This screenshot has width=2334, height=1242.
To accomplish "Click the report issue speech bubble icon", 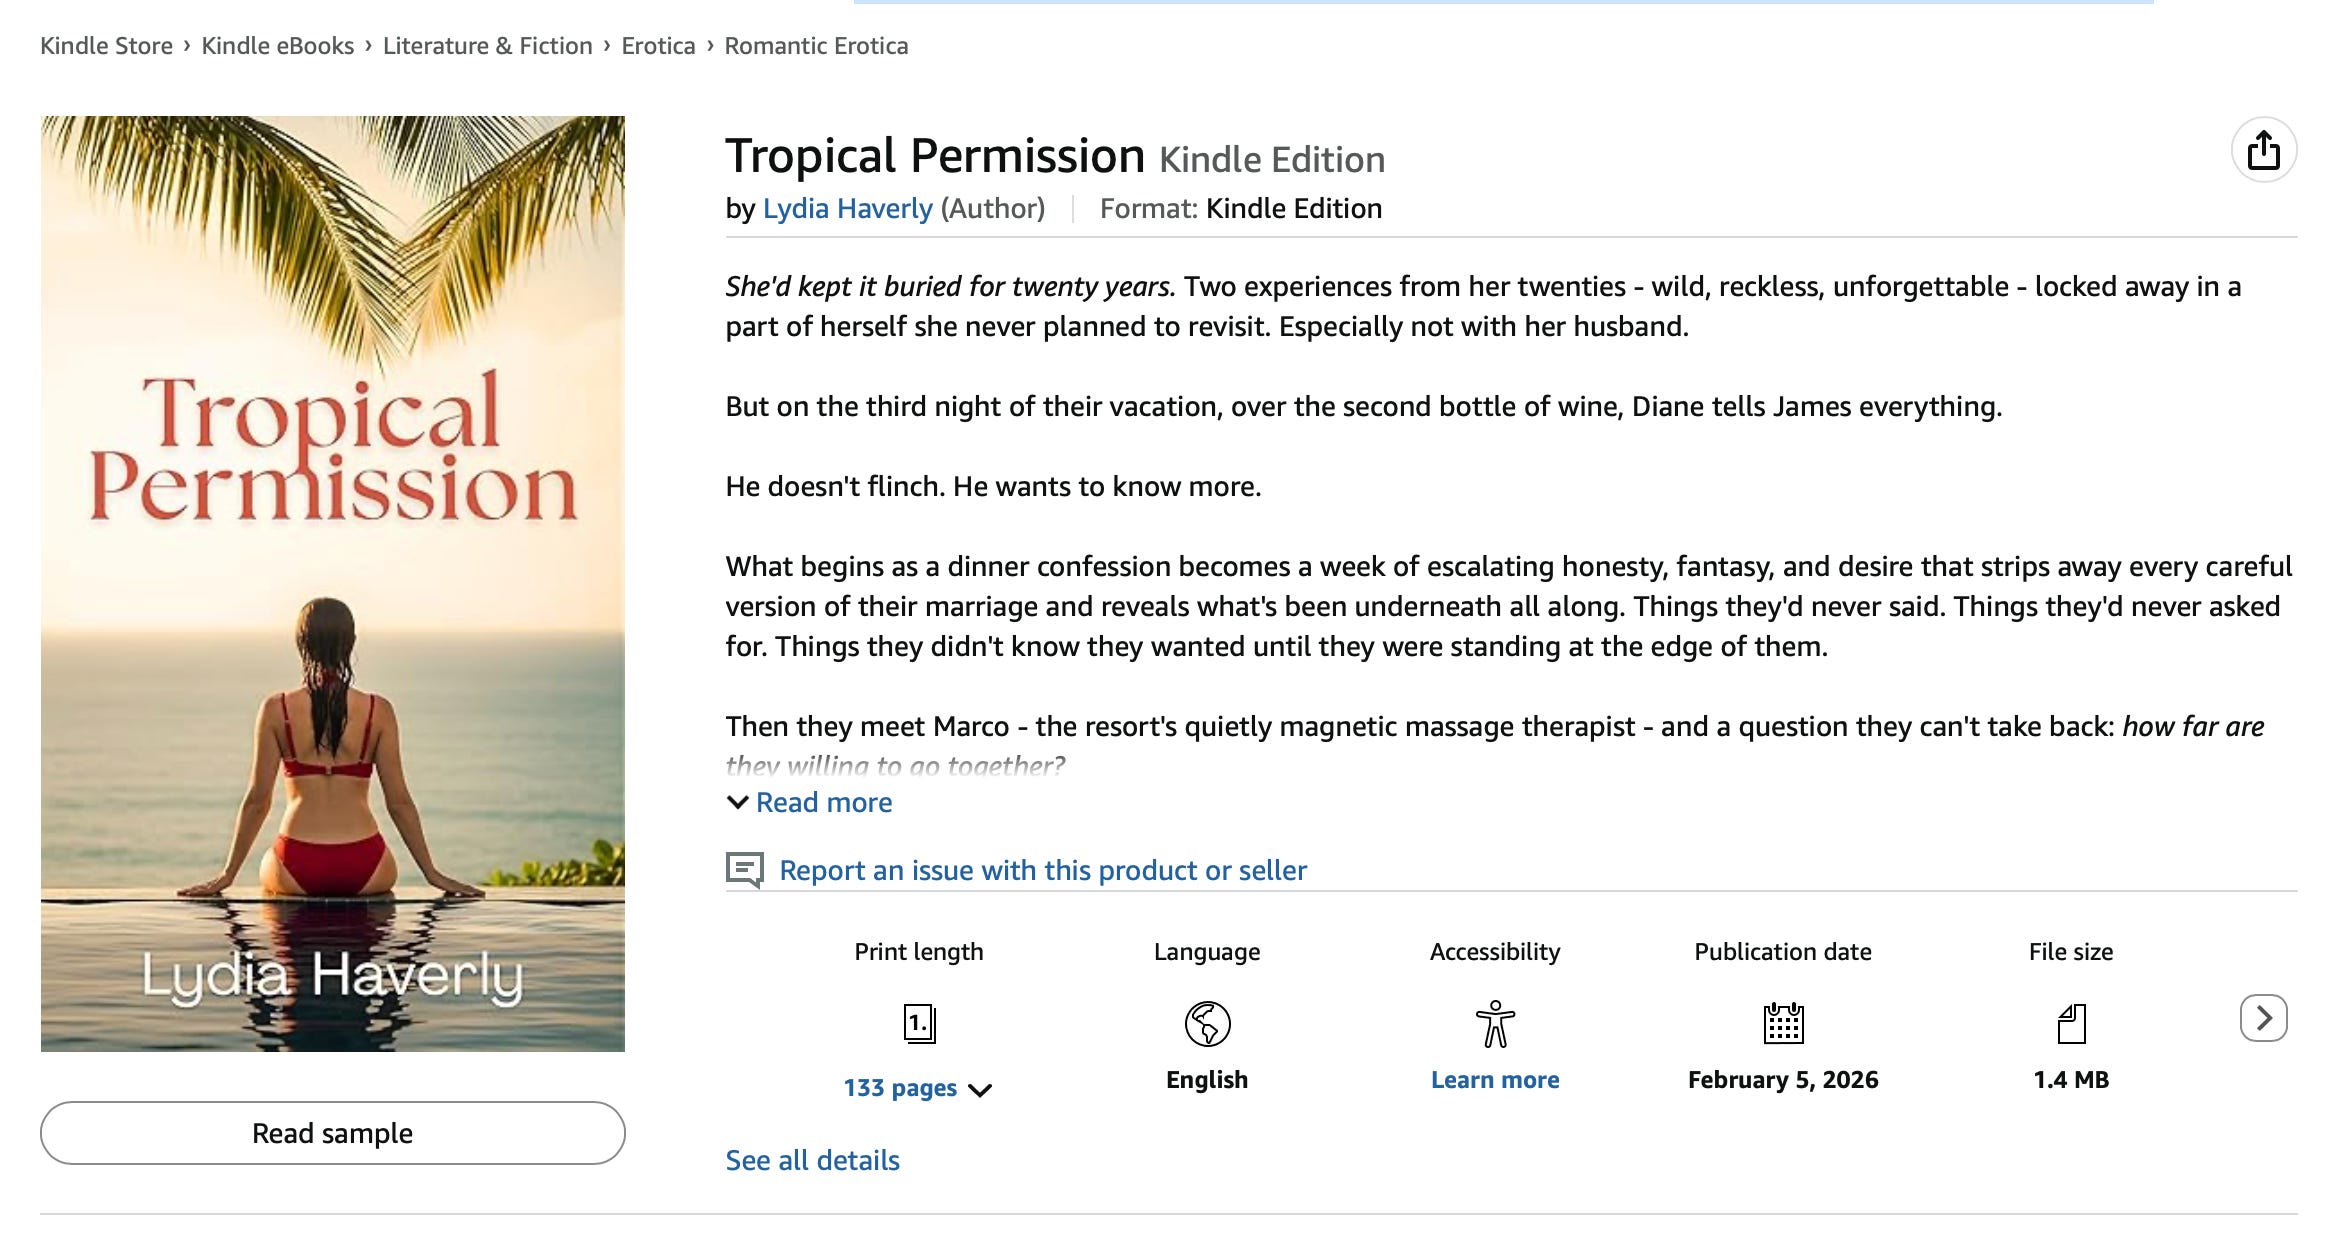I will (744, 870).
